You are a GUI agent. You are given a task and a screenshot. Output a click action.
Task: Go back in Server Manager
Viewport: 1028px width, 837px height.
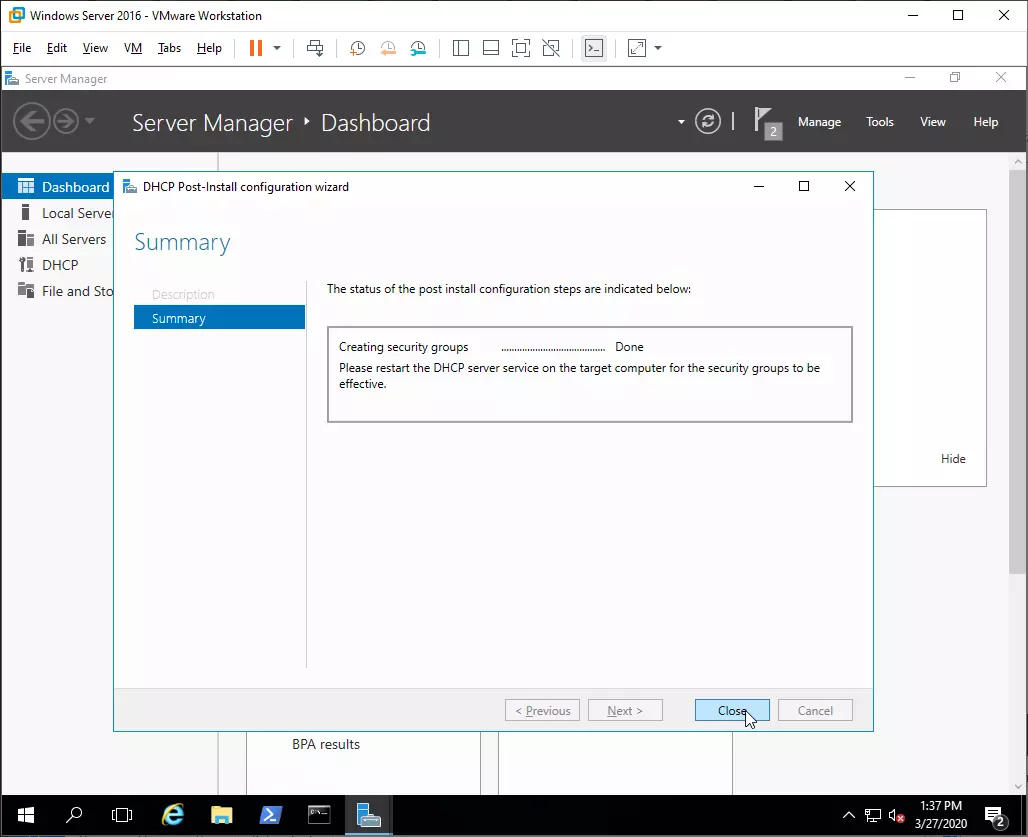(x=31, y=121)
